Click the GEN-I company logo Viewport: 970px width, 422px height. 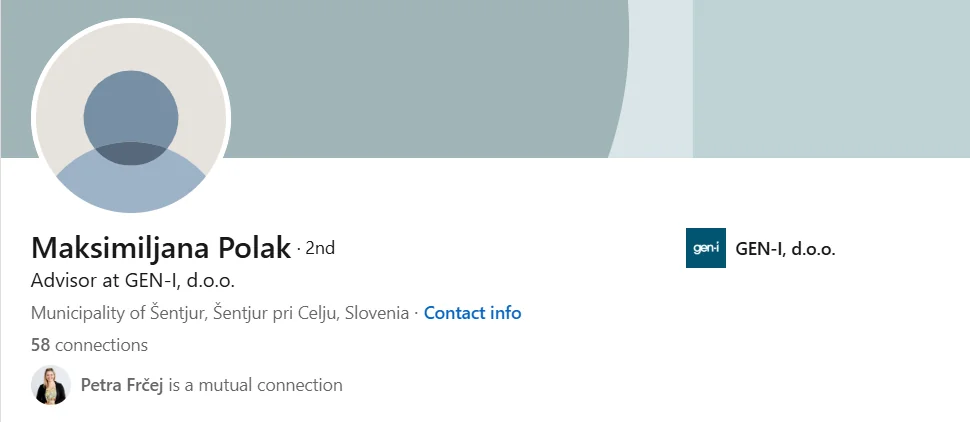[x=706, y=248]
